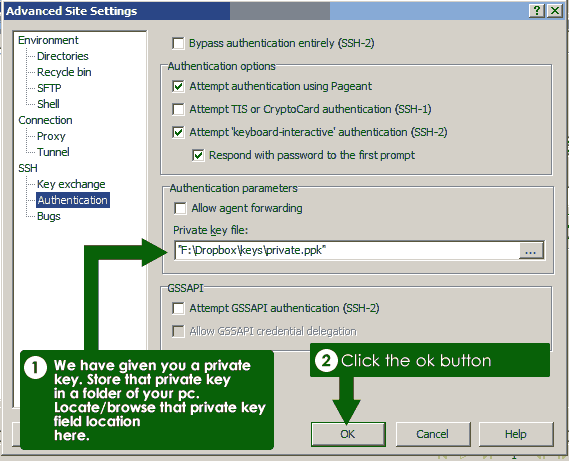Click the title bar question mark help icon

click(537, 11)
